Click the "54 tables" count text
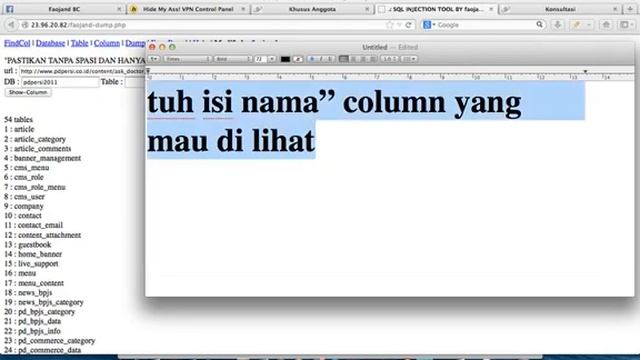The image size is (640, 360). [18, 120]
